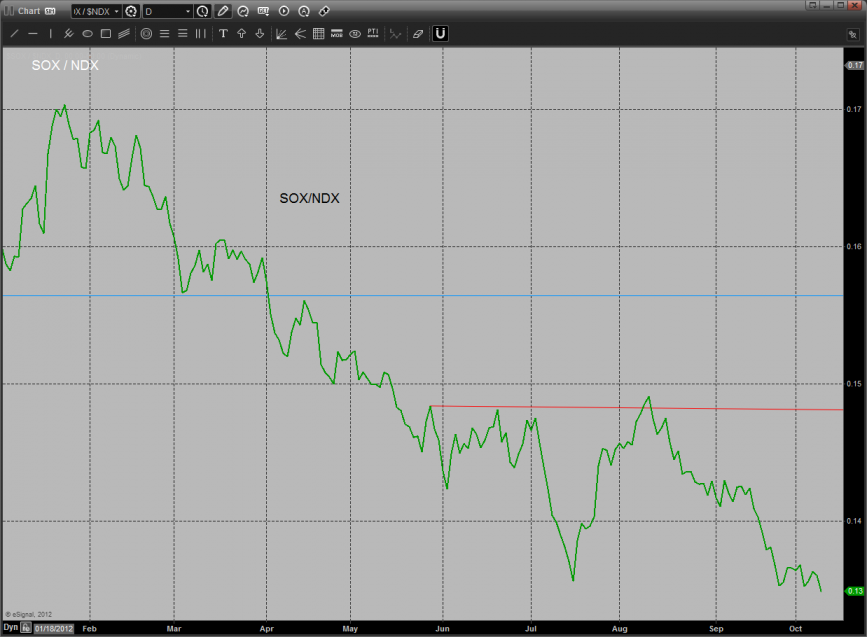Click the SOX/NDX text annotation
Viewport: 867px width, 637px height.
[309, 199]
